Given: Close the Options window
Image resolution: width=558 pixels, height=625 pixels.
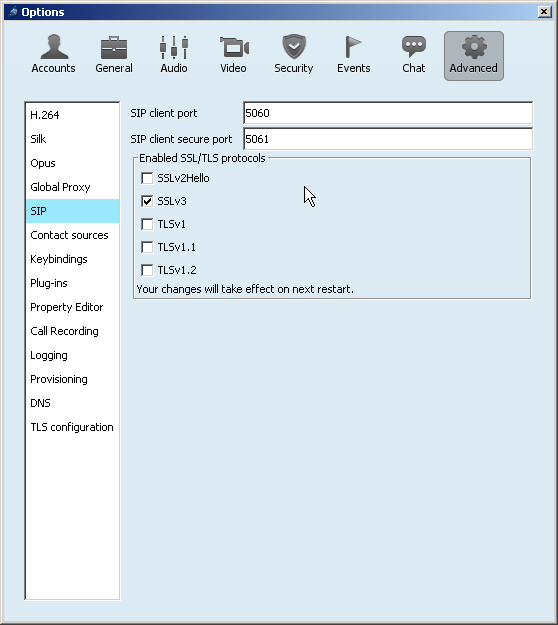Looking at the screenshot, I should [x=544, y=12].
